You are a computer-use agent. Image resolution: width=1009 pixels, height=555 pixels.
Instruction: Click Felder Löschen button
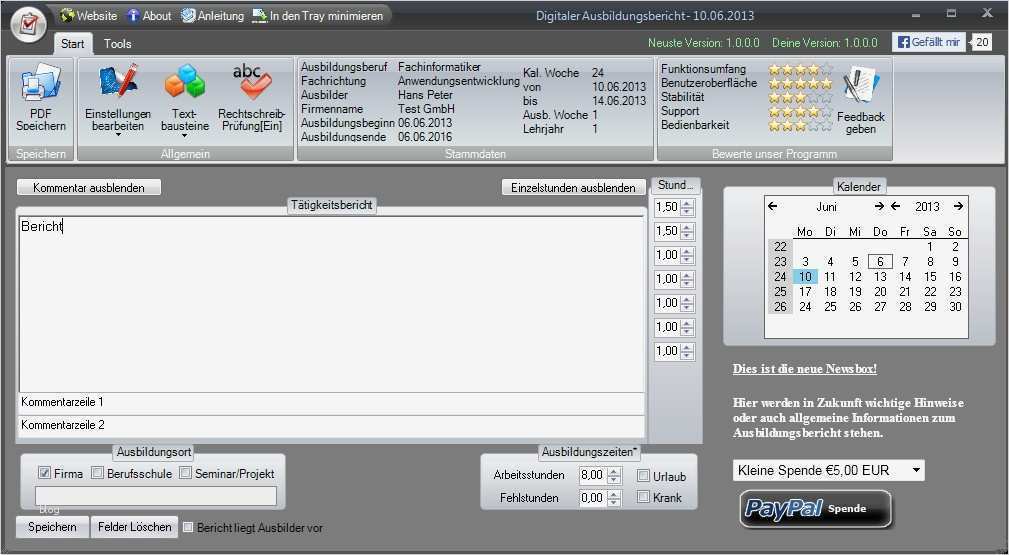point(134,527)
